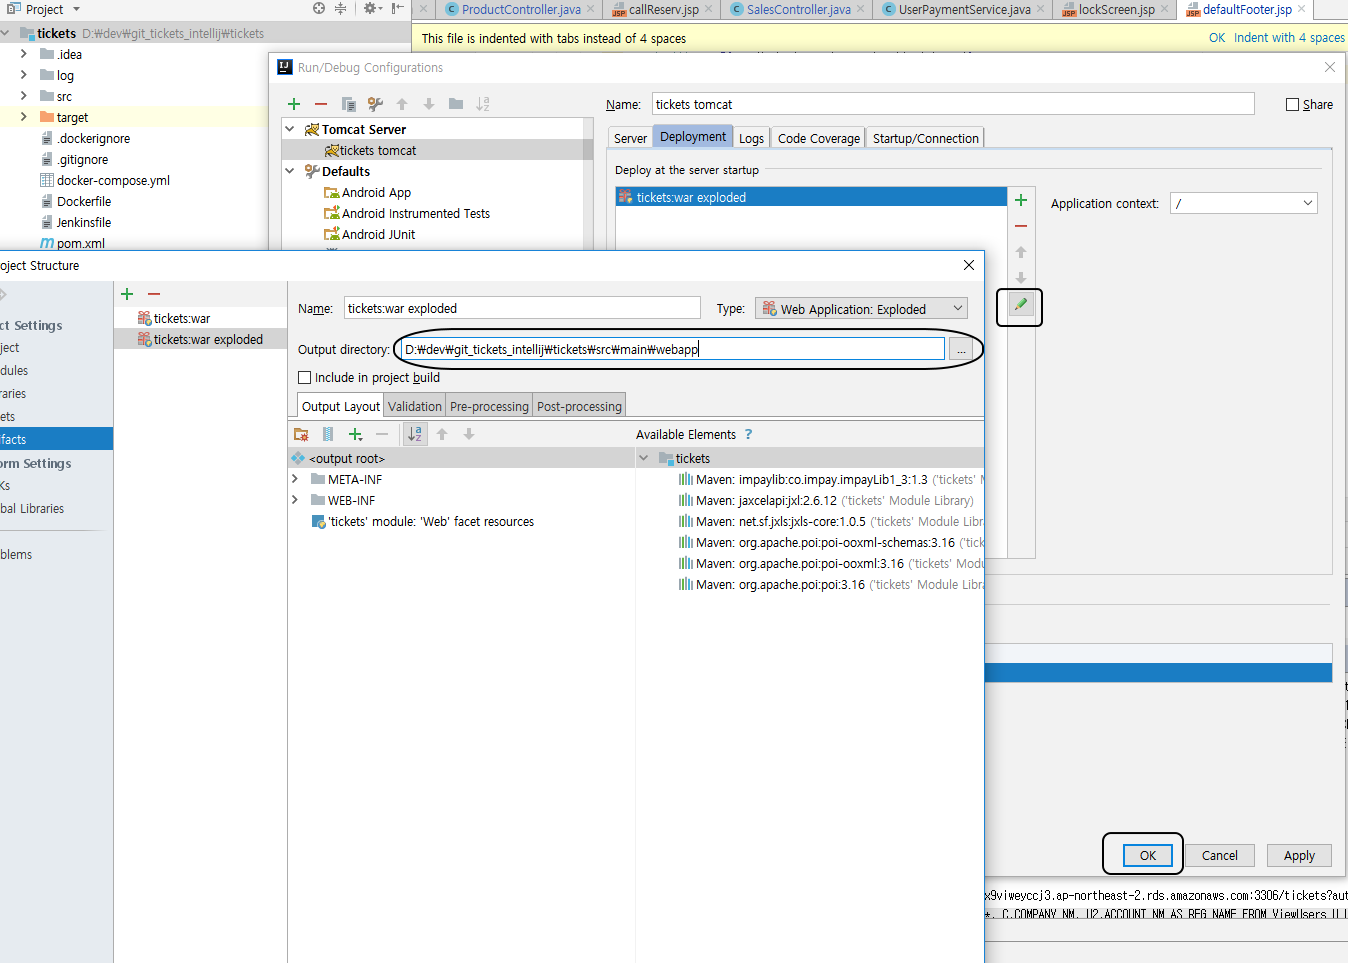This screenshot has height=963, width=1348.
Task: Add copy of element to output layout
Action: (355, 434)
